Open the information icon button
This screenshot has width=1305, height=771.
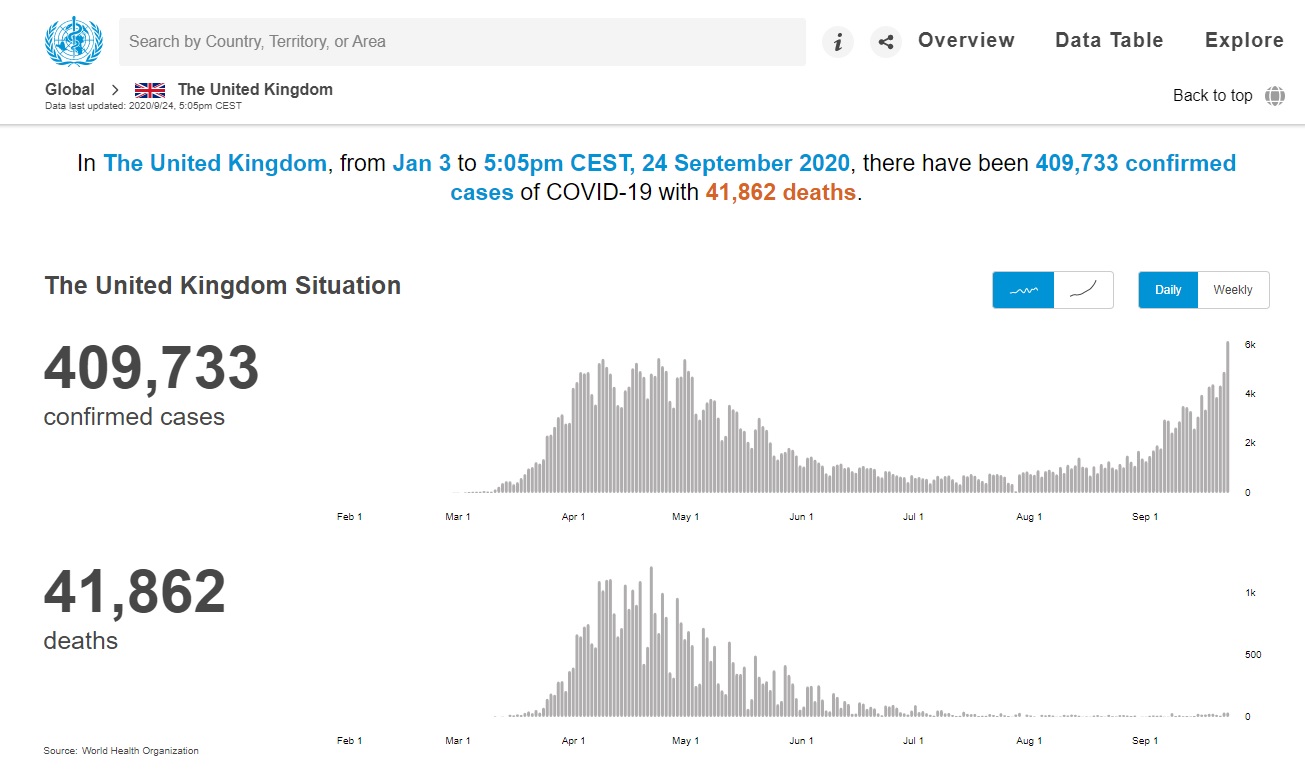838,42
